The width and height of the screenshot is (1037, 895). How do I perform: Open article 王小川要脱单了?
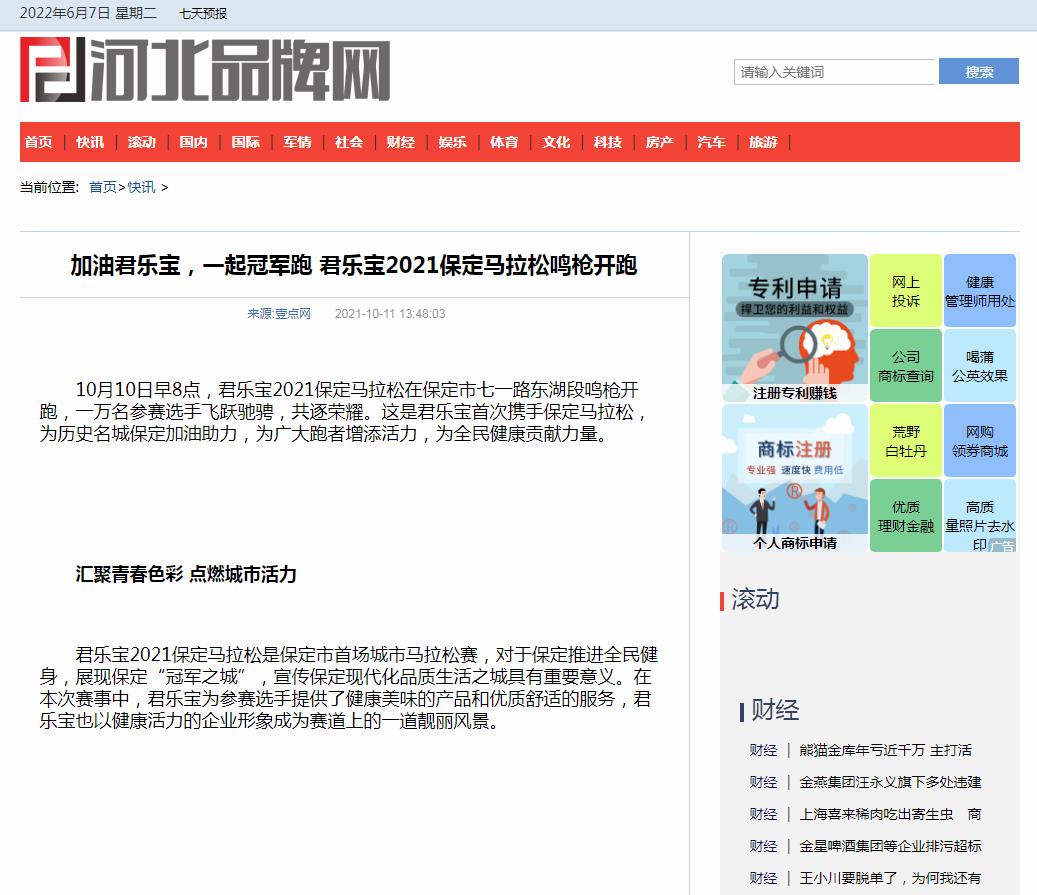click(x=890, y=878)
